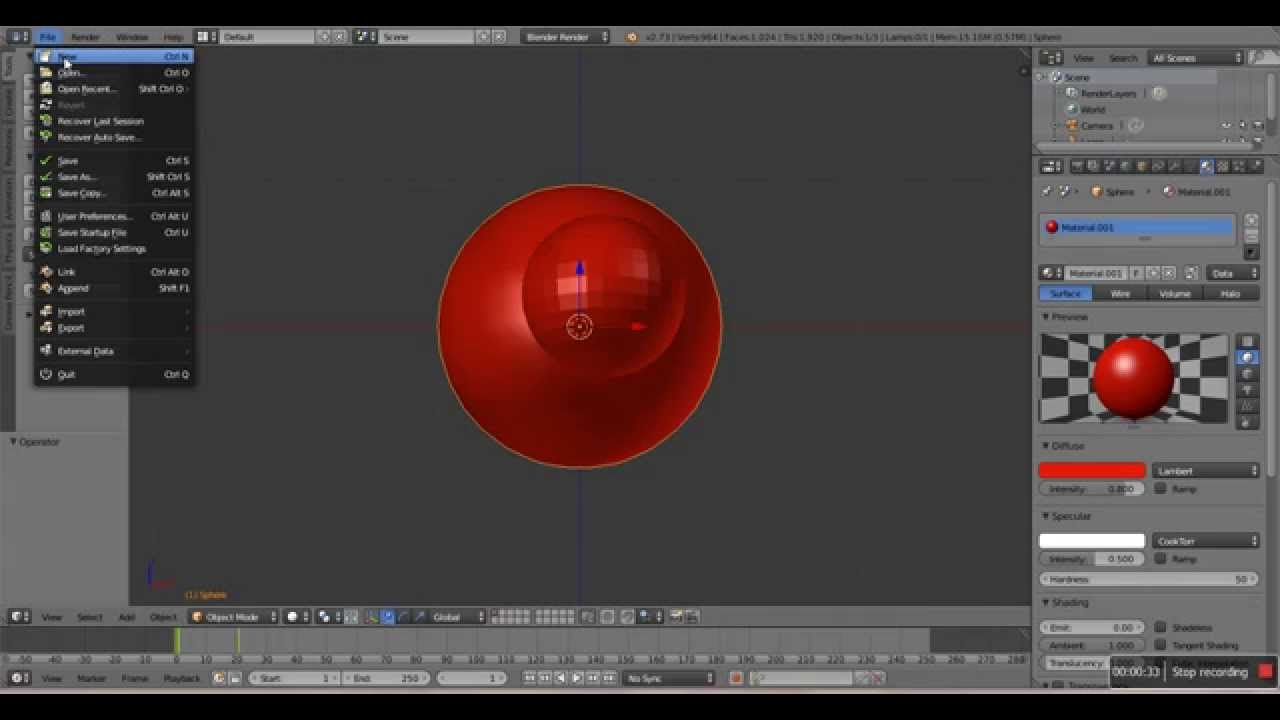Open the Open Recent submenu

point(114,89)
